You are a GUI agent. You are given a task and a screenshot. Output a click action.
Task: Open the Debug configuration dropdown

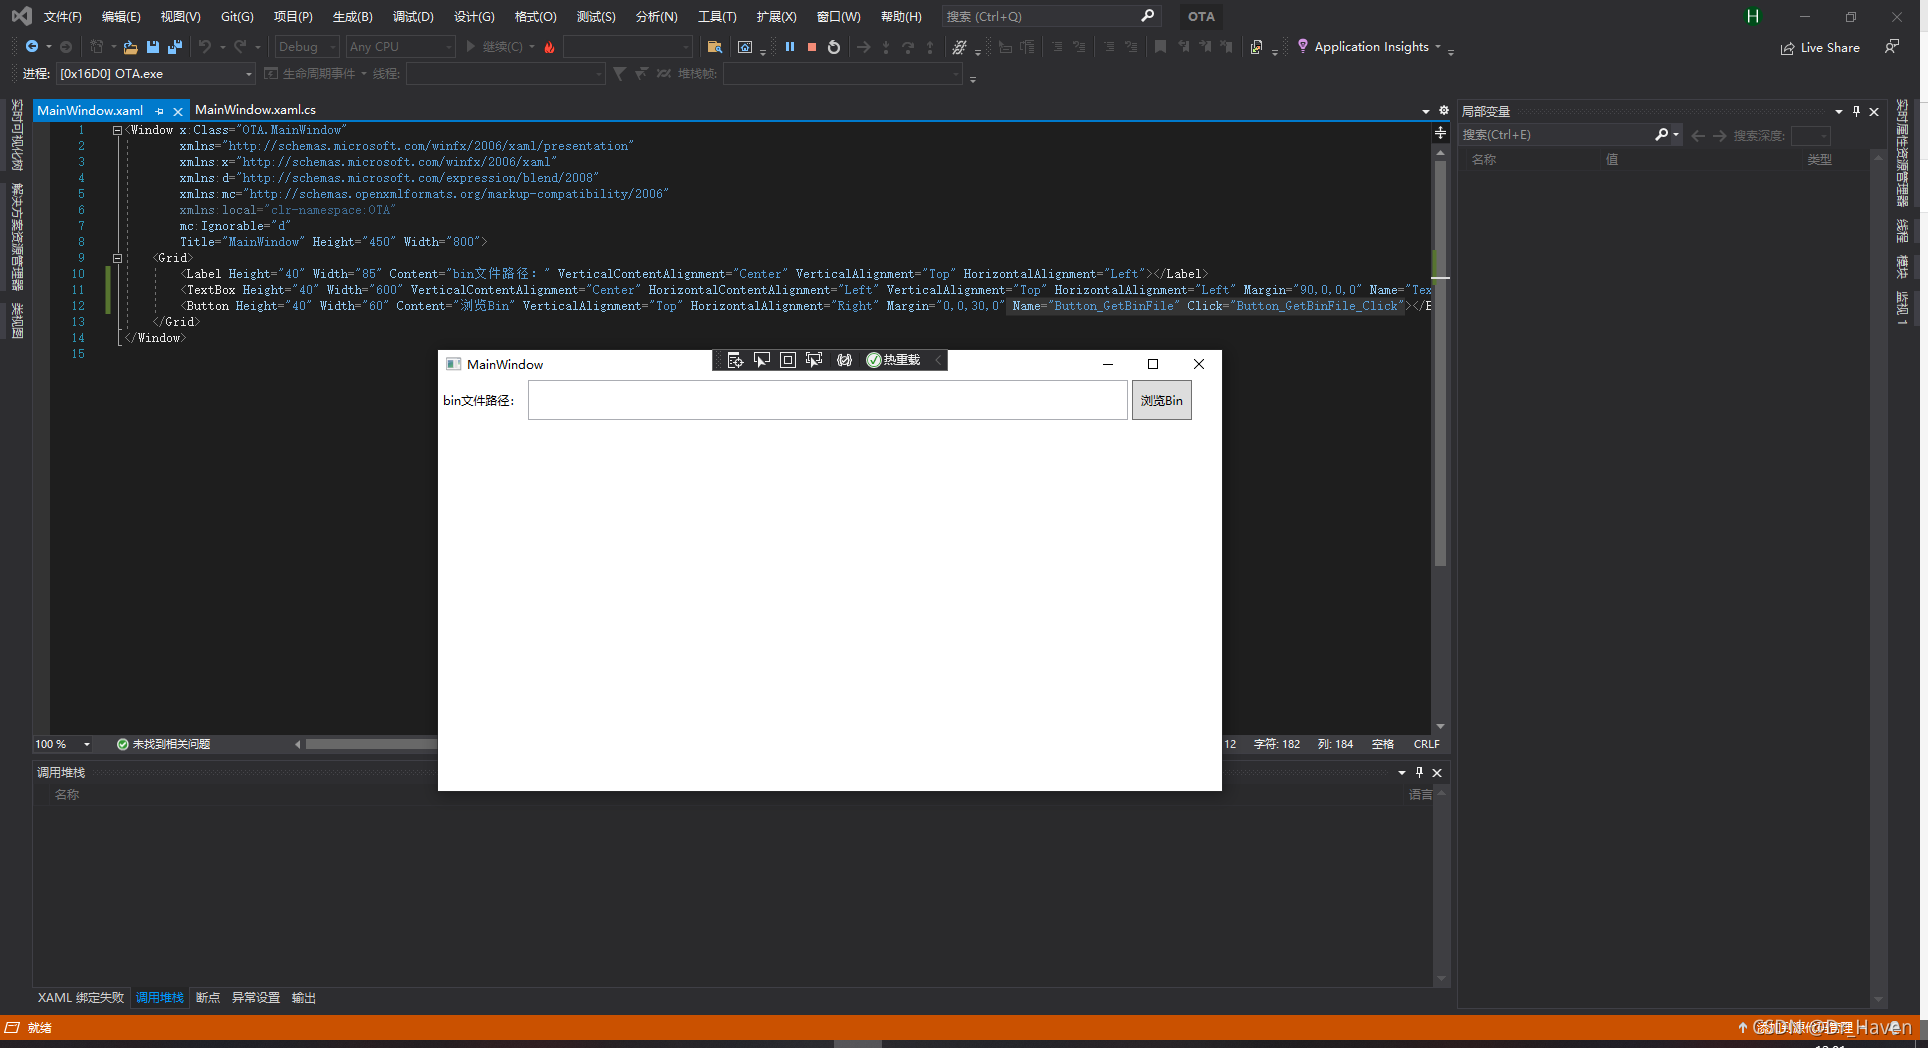[307, 47]
